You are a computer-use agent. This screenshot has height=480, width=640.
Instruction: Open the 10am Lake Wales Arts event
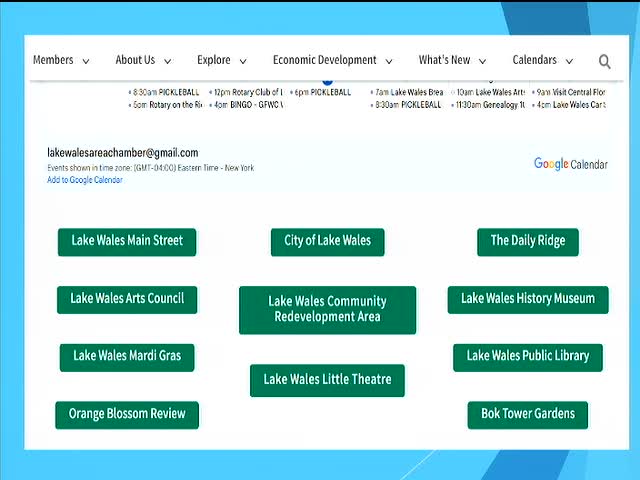coord(488,92)
